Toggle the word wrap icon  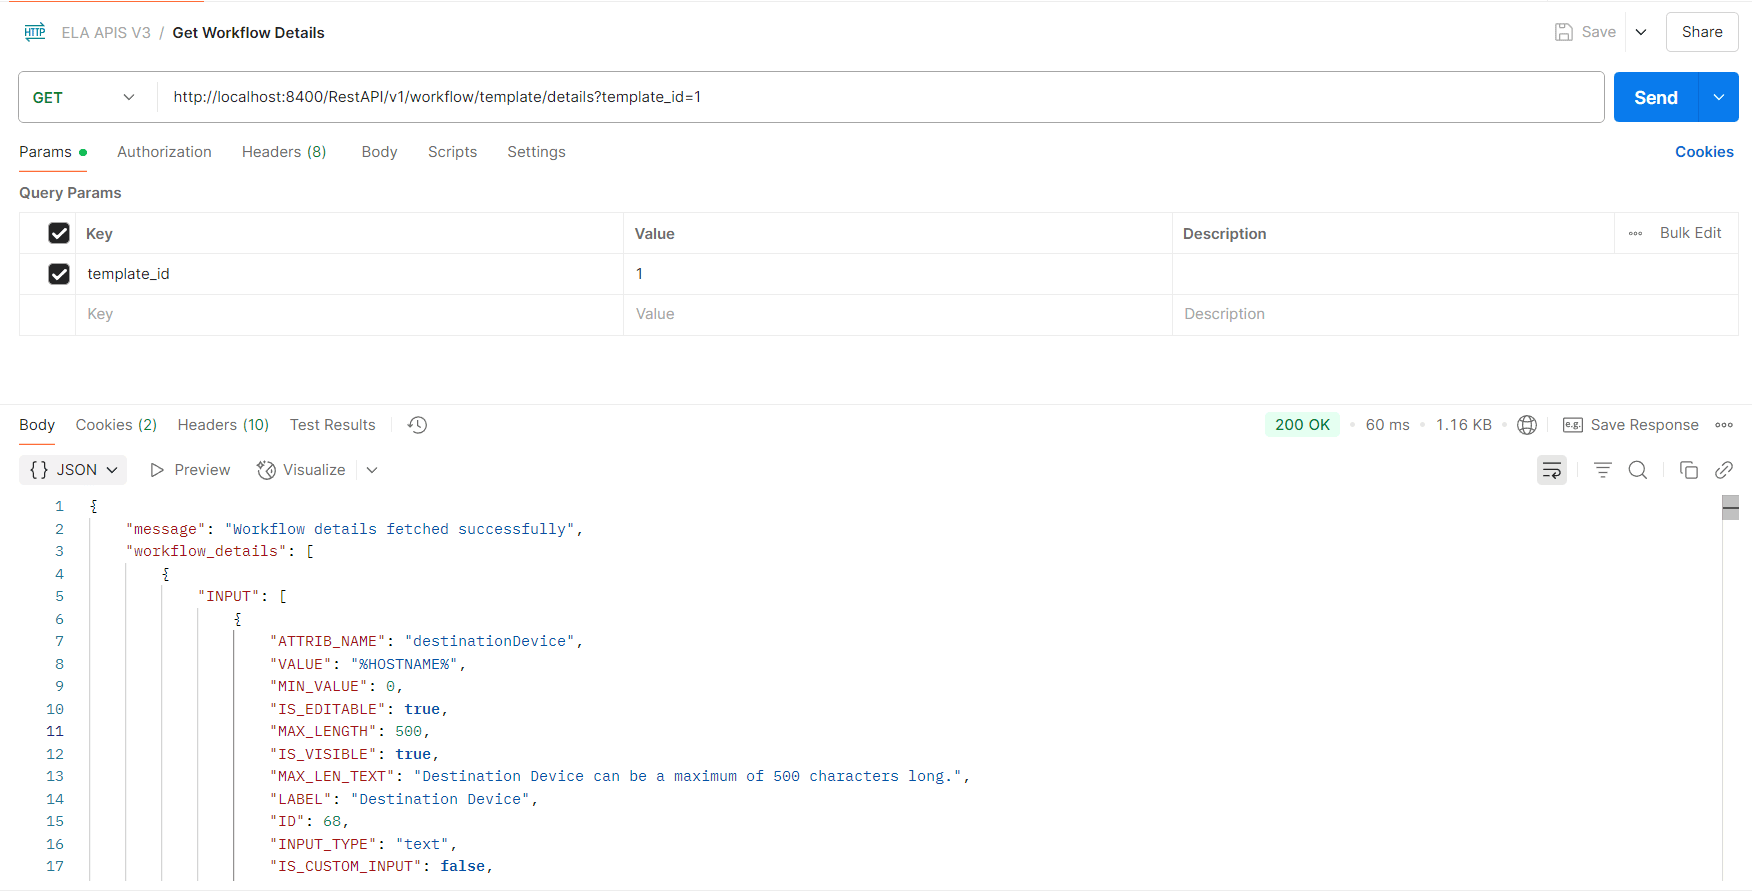(1552, 470)
